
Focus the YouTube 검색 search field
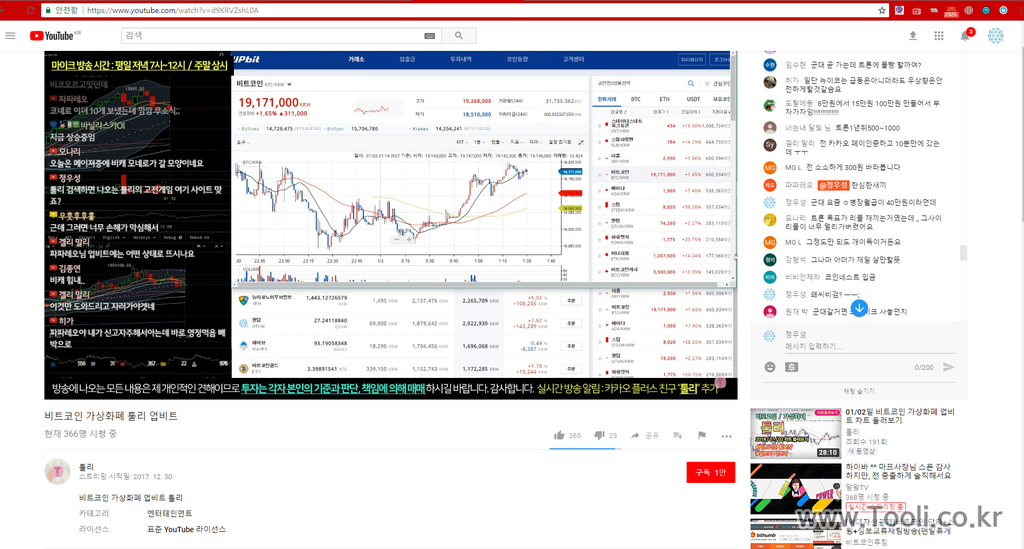tap(271, 35)
